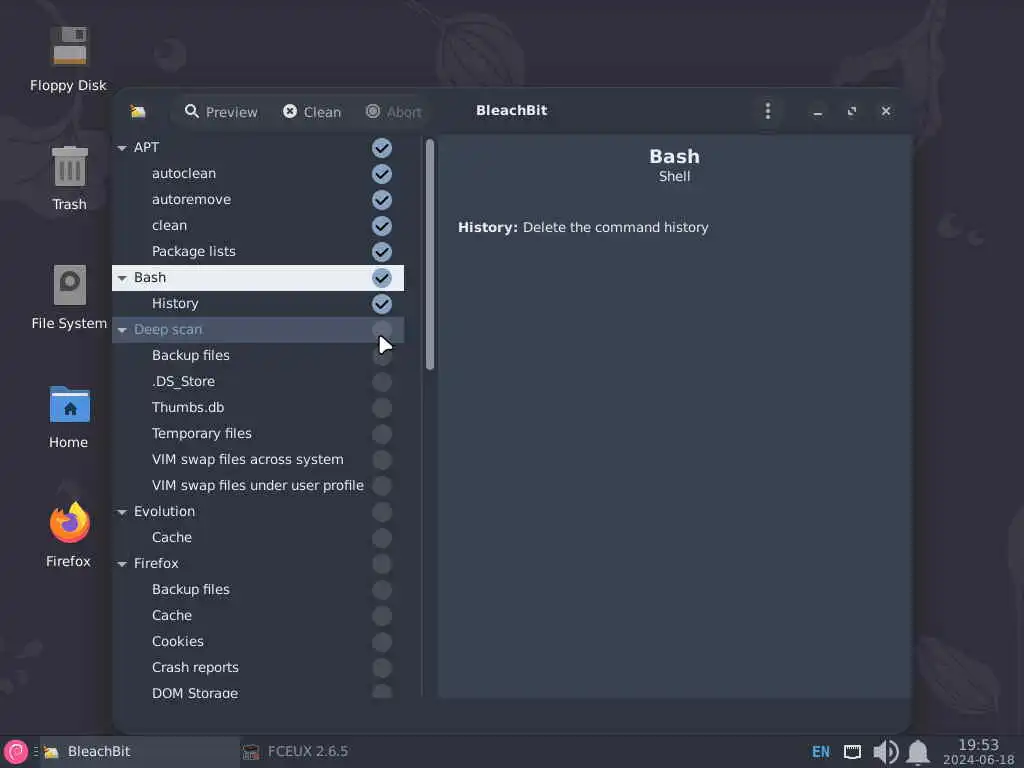Select the Temporary files row
Screen dimensions: 1024x768
pyautogui.click(x=258, y=434)
